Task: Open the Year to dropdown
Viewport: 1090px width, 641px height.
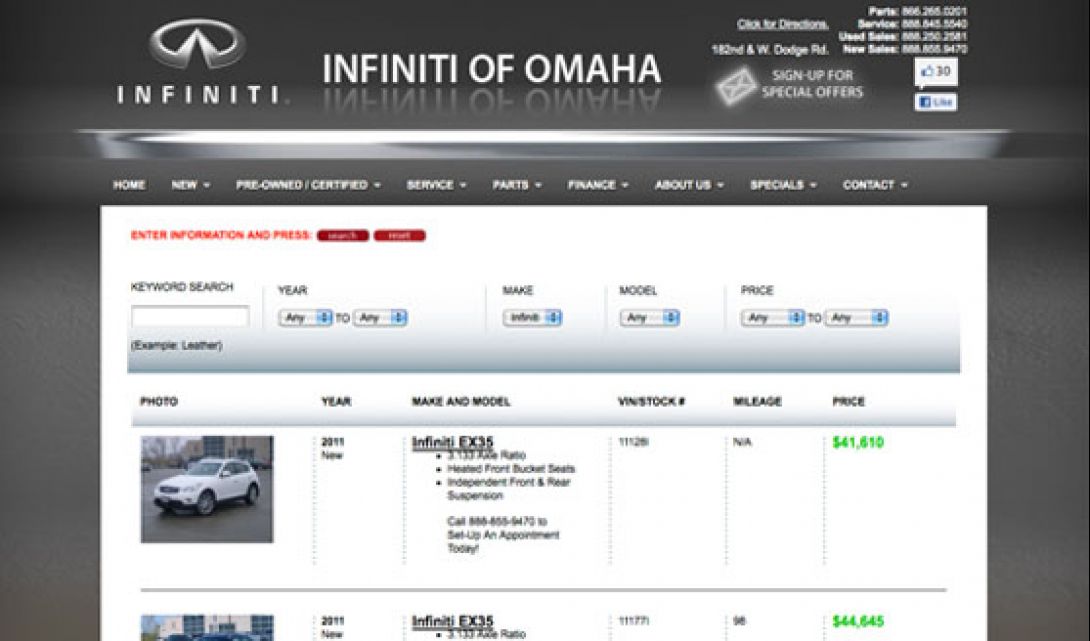Action: 380,318
